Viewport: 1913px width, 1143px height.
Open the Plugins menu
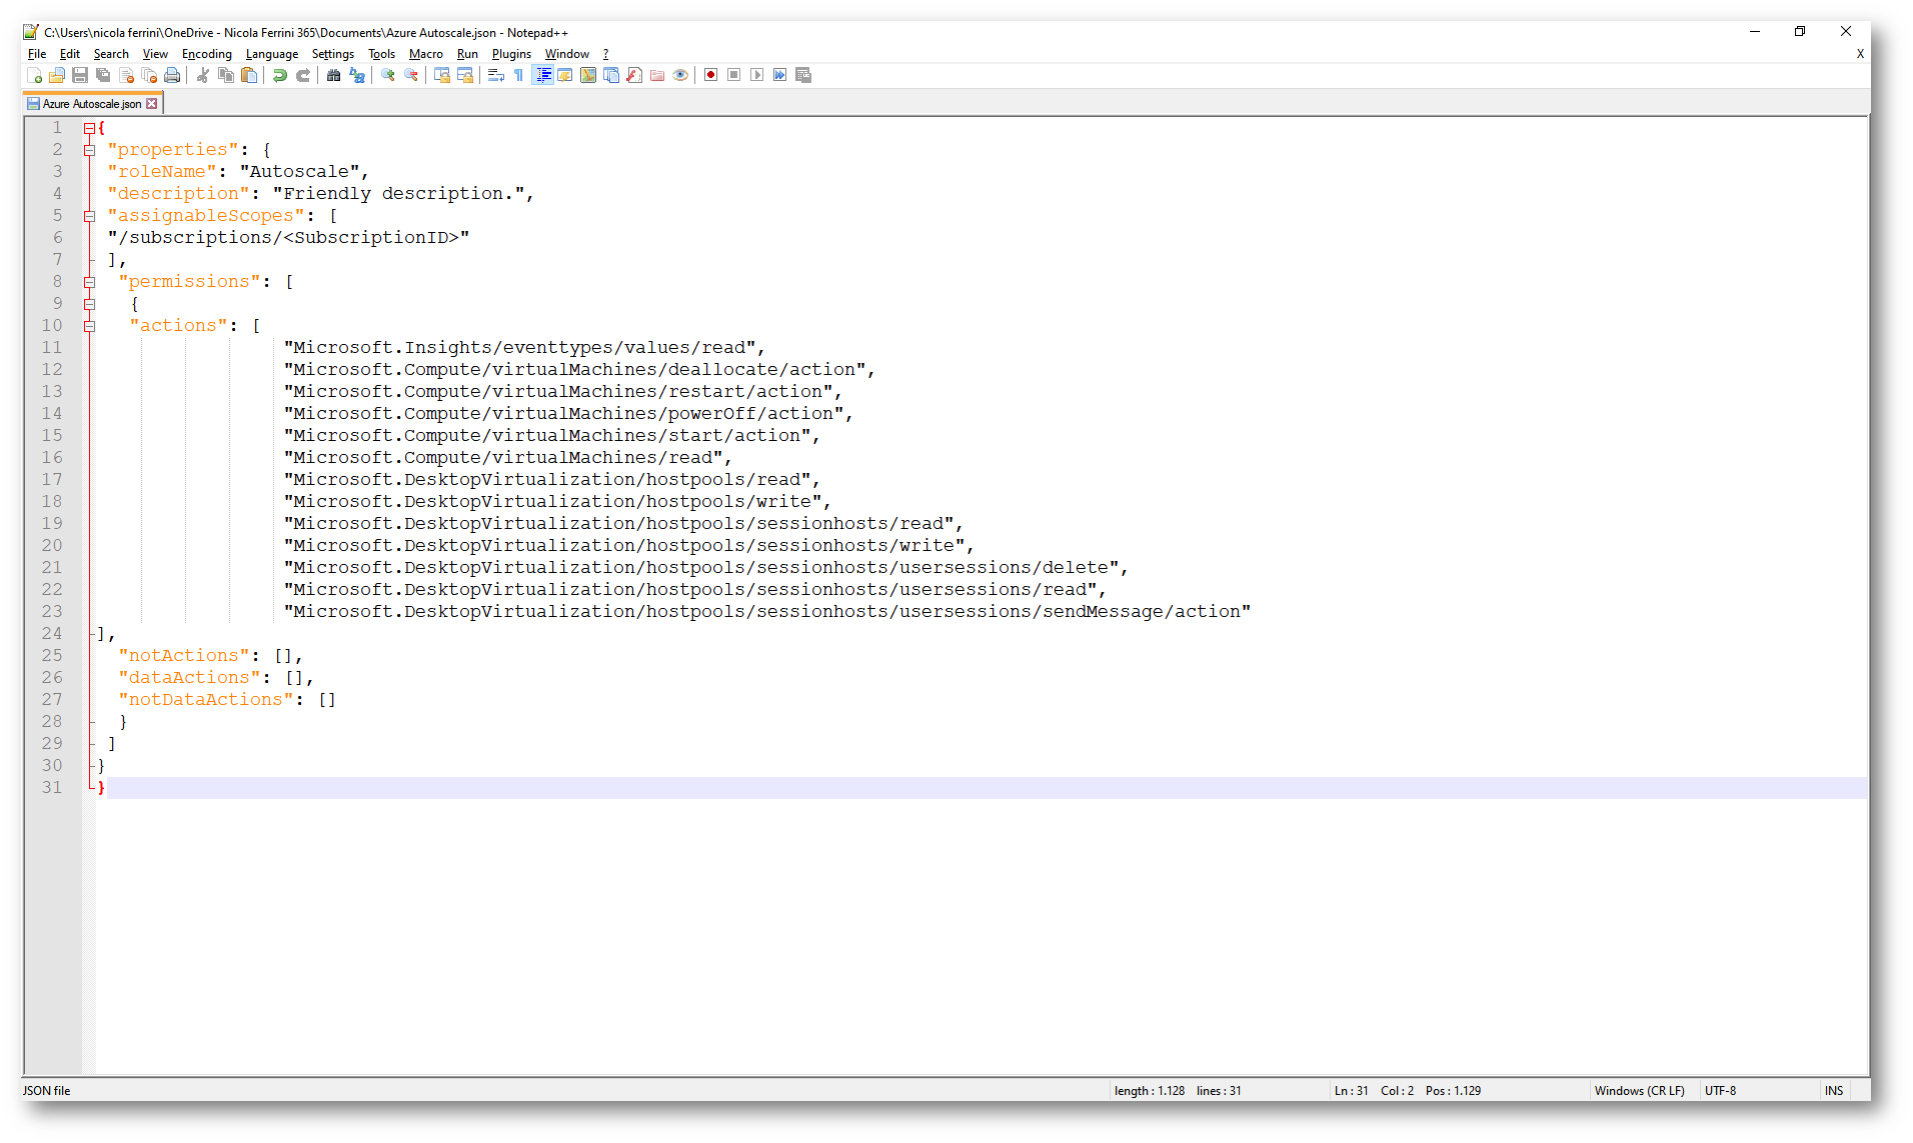[x=511, y=54]
